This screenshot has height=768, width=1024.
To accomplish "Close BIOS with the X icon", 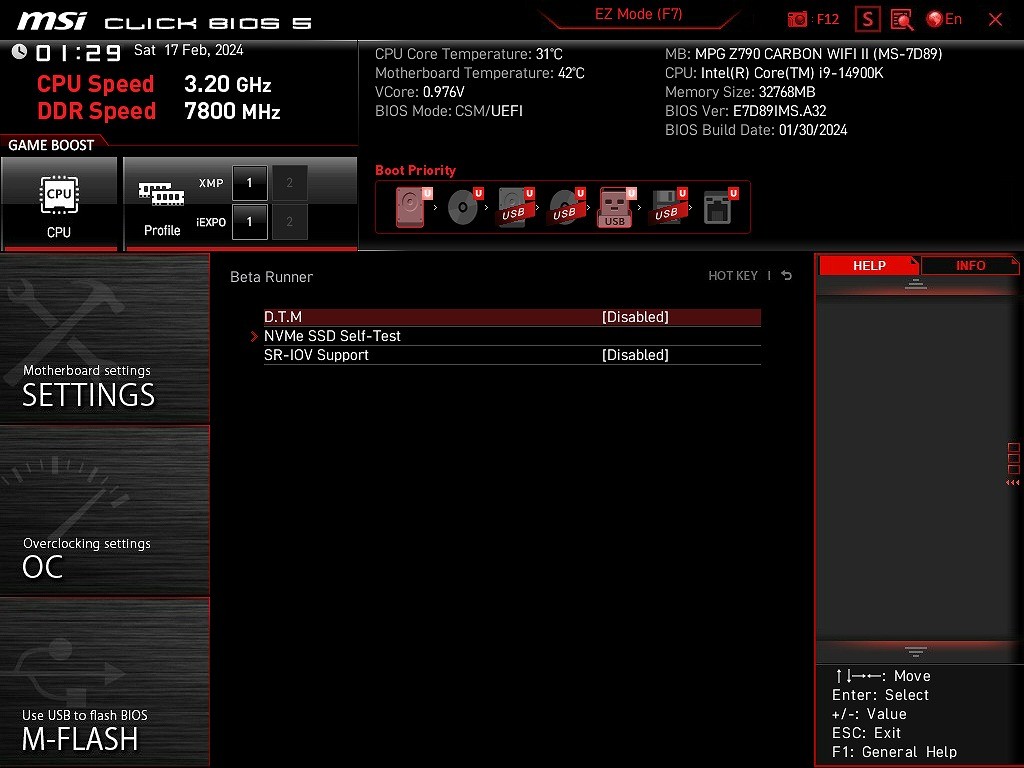I will (995, 19).
